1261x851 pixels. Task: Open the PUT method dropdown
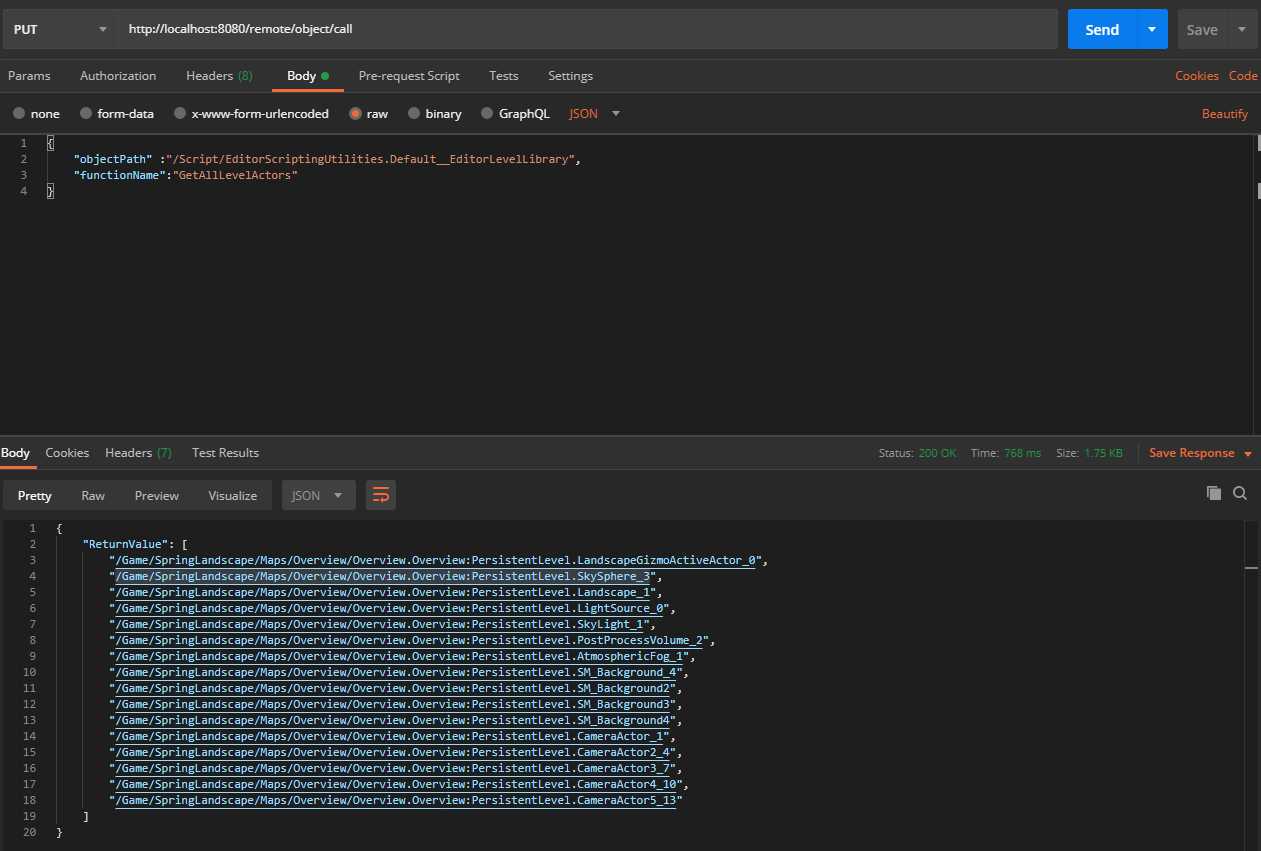coord(58,29)
